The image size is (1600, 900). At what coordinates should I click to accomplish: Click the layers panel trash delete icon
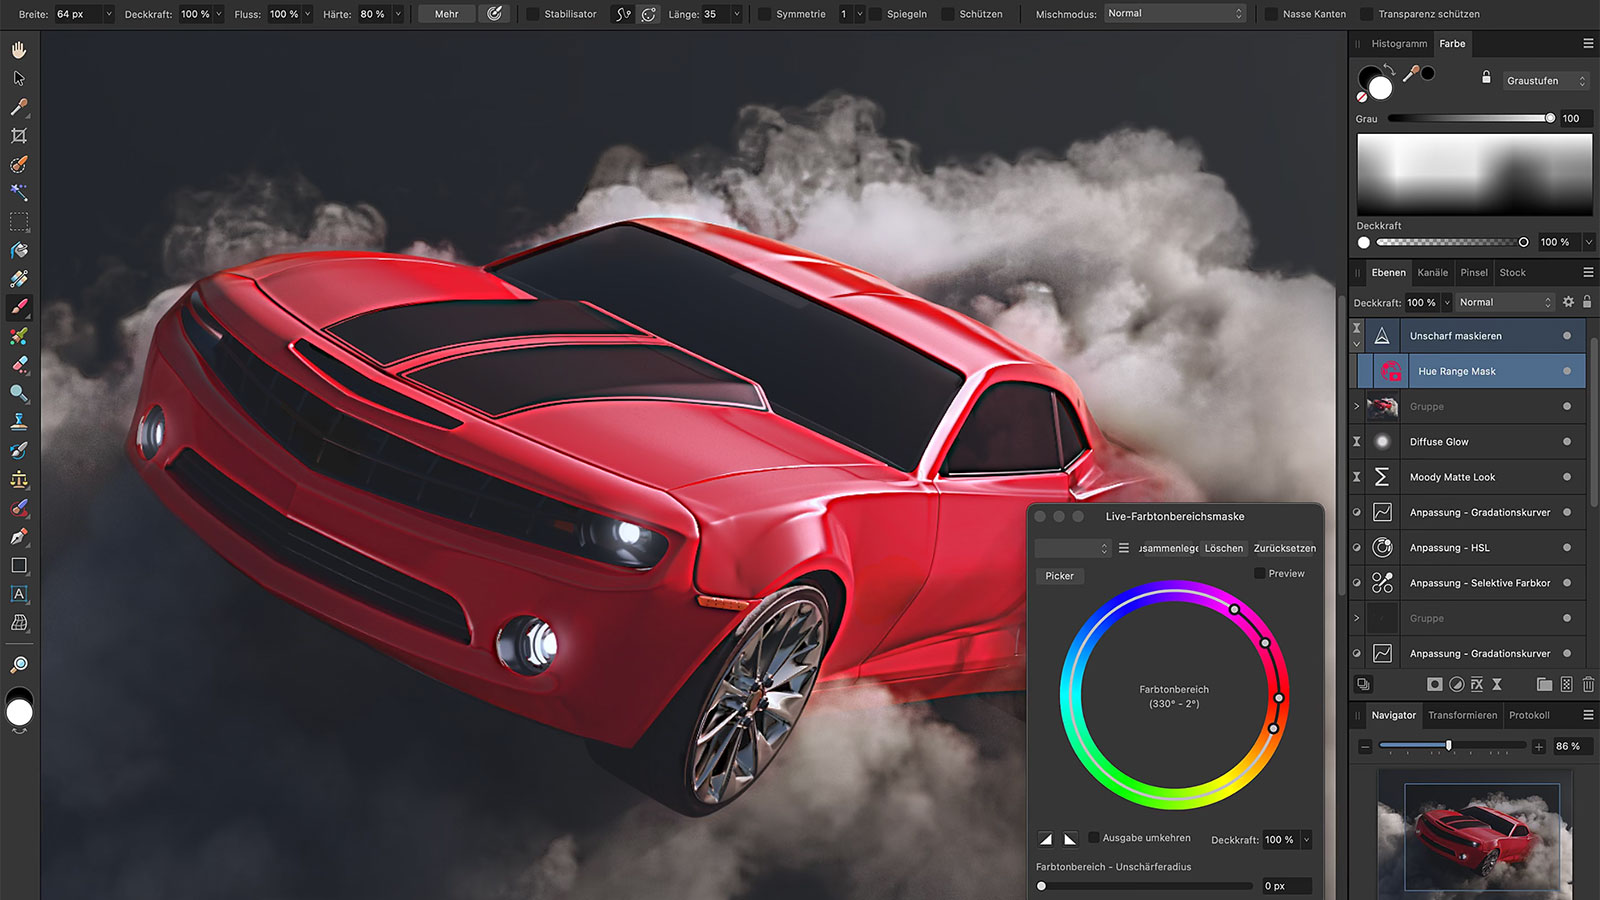pyautogui.click(x=1588, y=684)
